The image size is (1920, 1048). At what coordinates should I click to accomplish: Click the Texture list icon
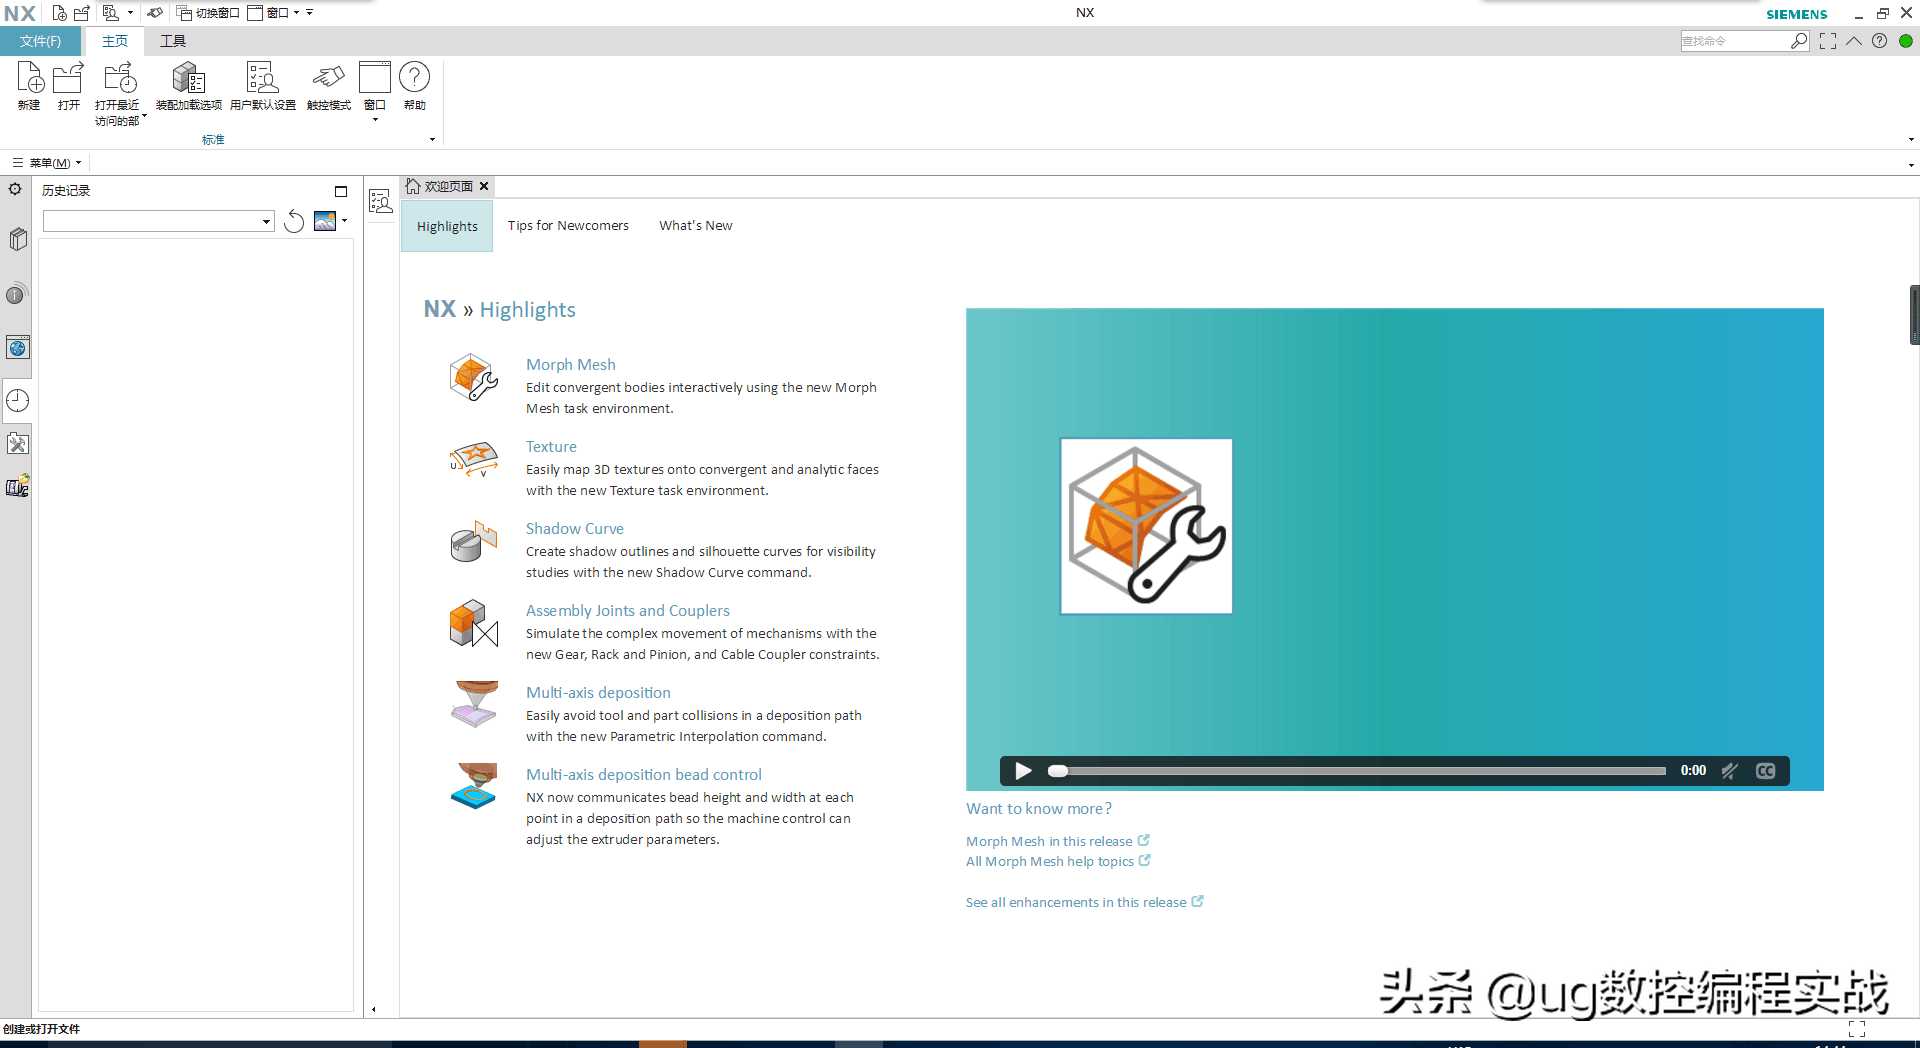[x=473, y=459]
